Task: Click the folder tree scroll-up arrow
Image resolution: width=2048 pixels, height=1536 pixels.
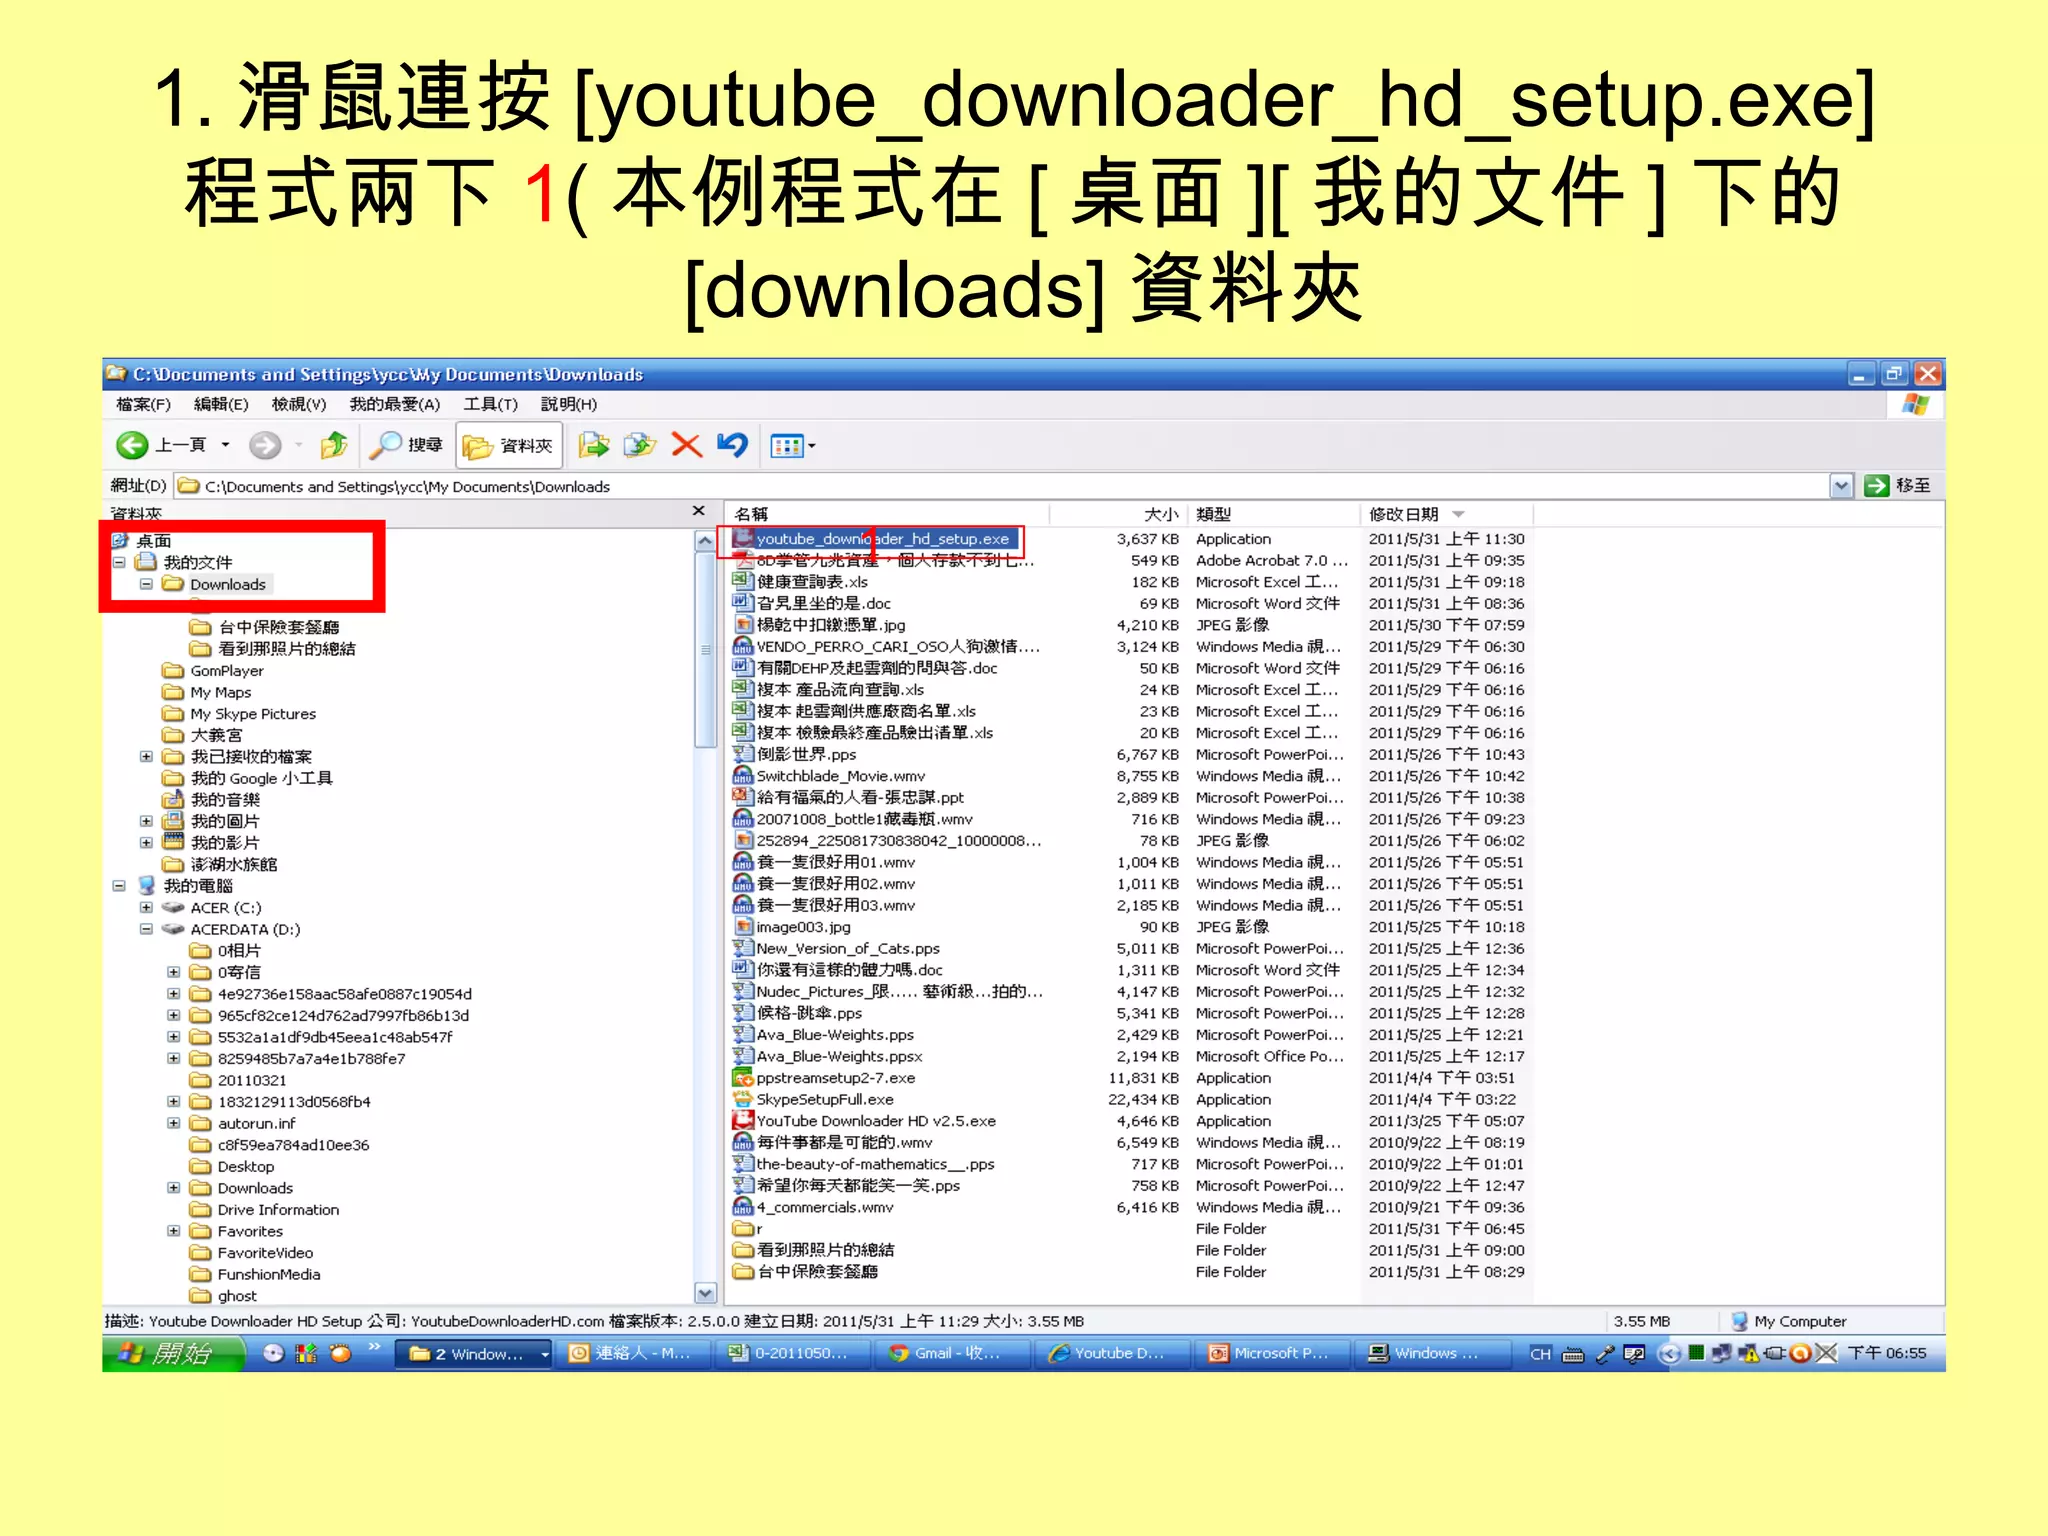Action: point(705,540)
